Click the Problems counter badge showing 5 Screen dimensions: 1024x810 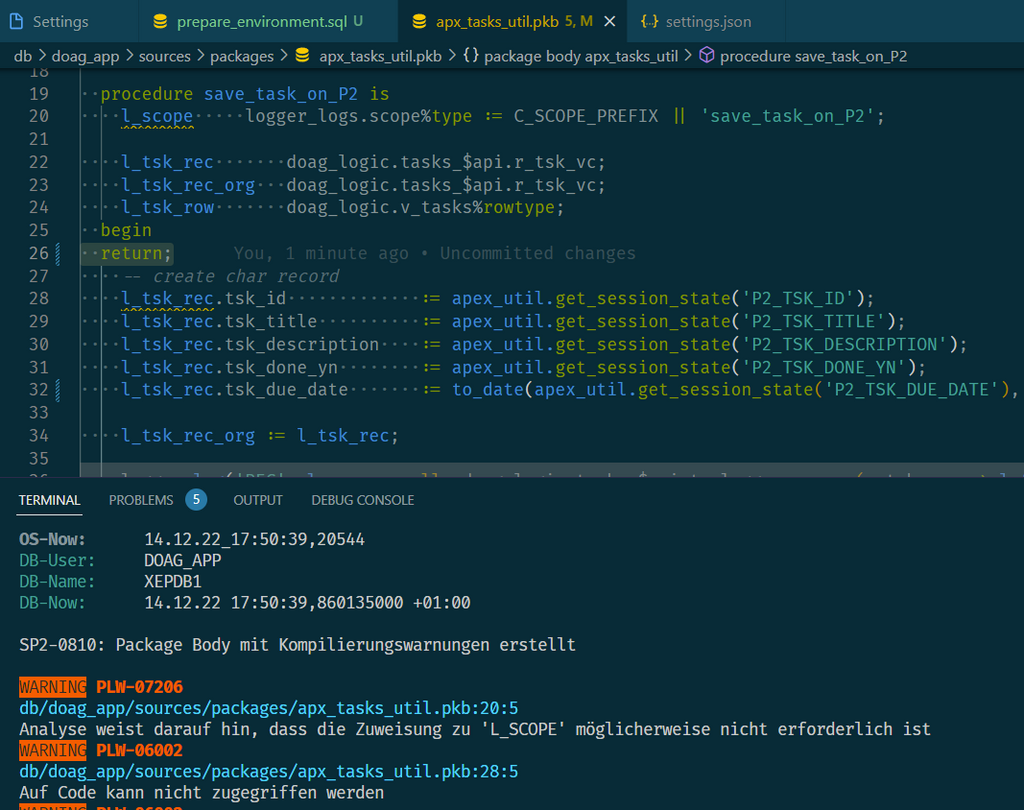[x=196, y=499]
